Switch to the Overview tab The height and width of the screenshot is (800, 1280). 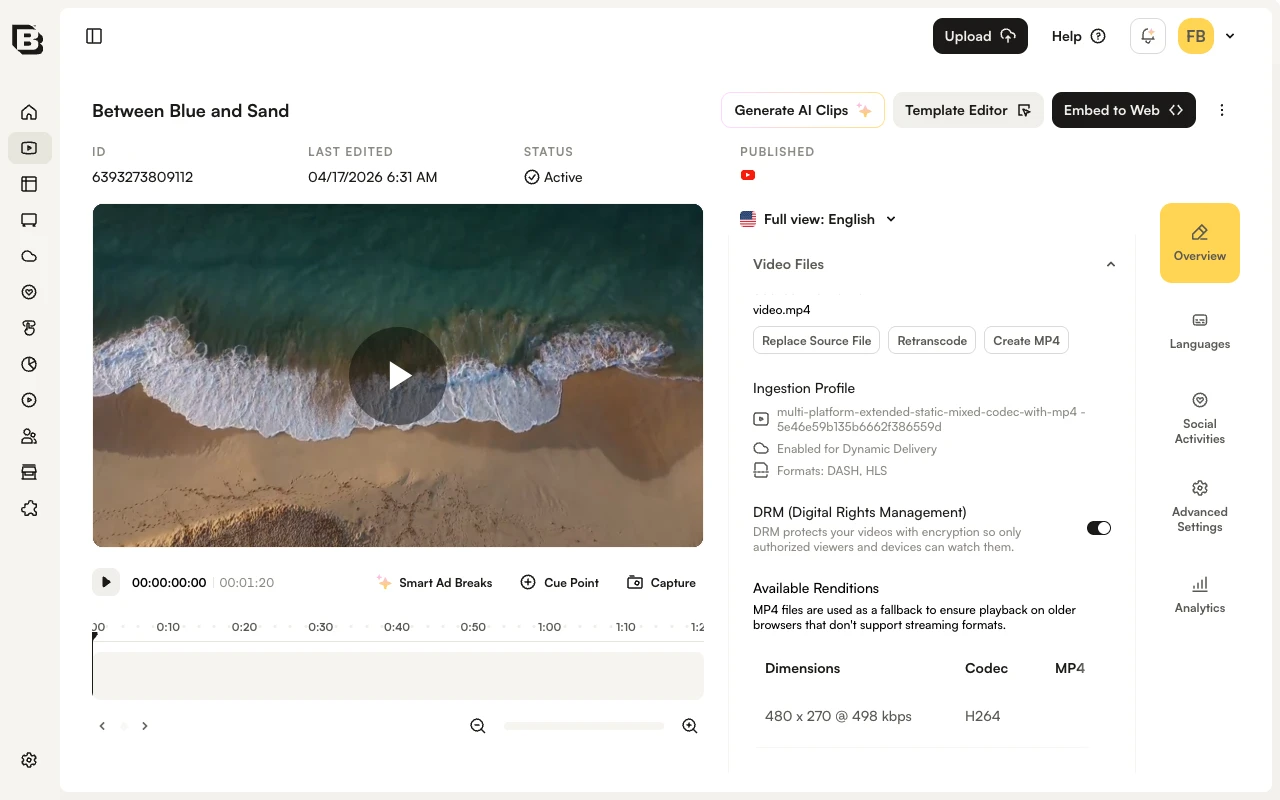(x=1200, y=243)
